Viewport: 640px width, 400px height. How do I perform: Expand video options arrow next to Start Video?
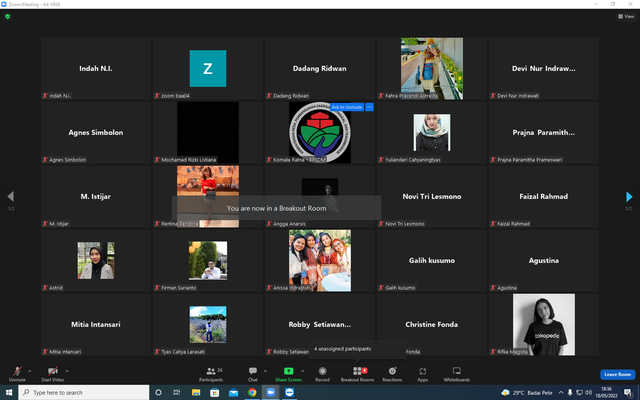click(x=67, y=371)
